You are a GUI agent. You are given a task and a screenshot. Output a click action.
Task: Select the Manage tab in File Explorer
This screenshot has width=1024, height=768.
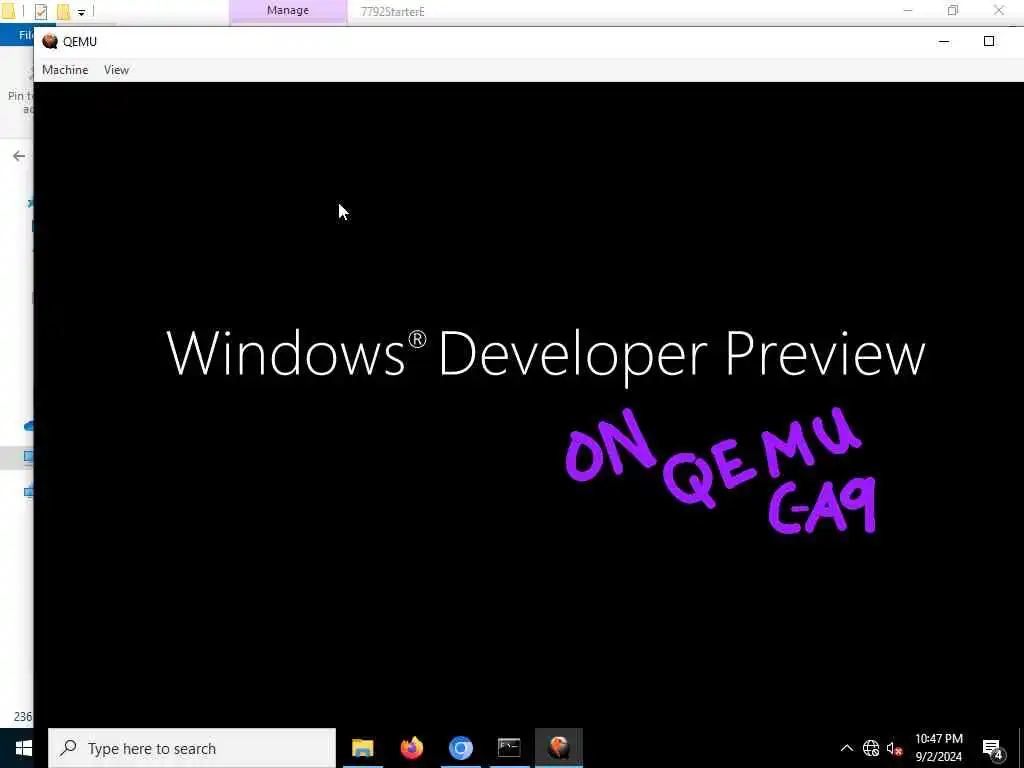pyautogui.click(x=287, y=10)
